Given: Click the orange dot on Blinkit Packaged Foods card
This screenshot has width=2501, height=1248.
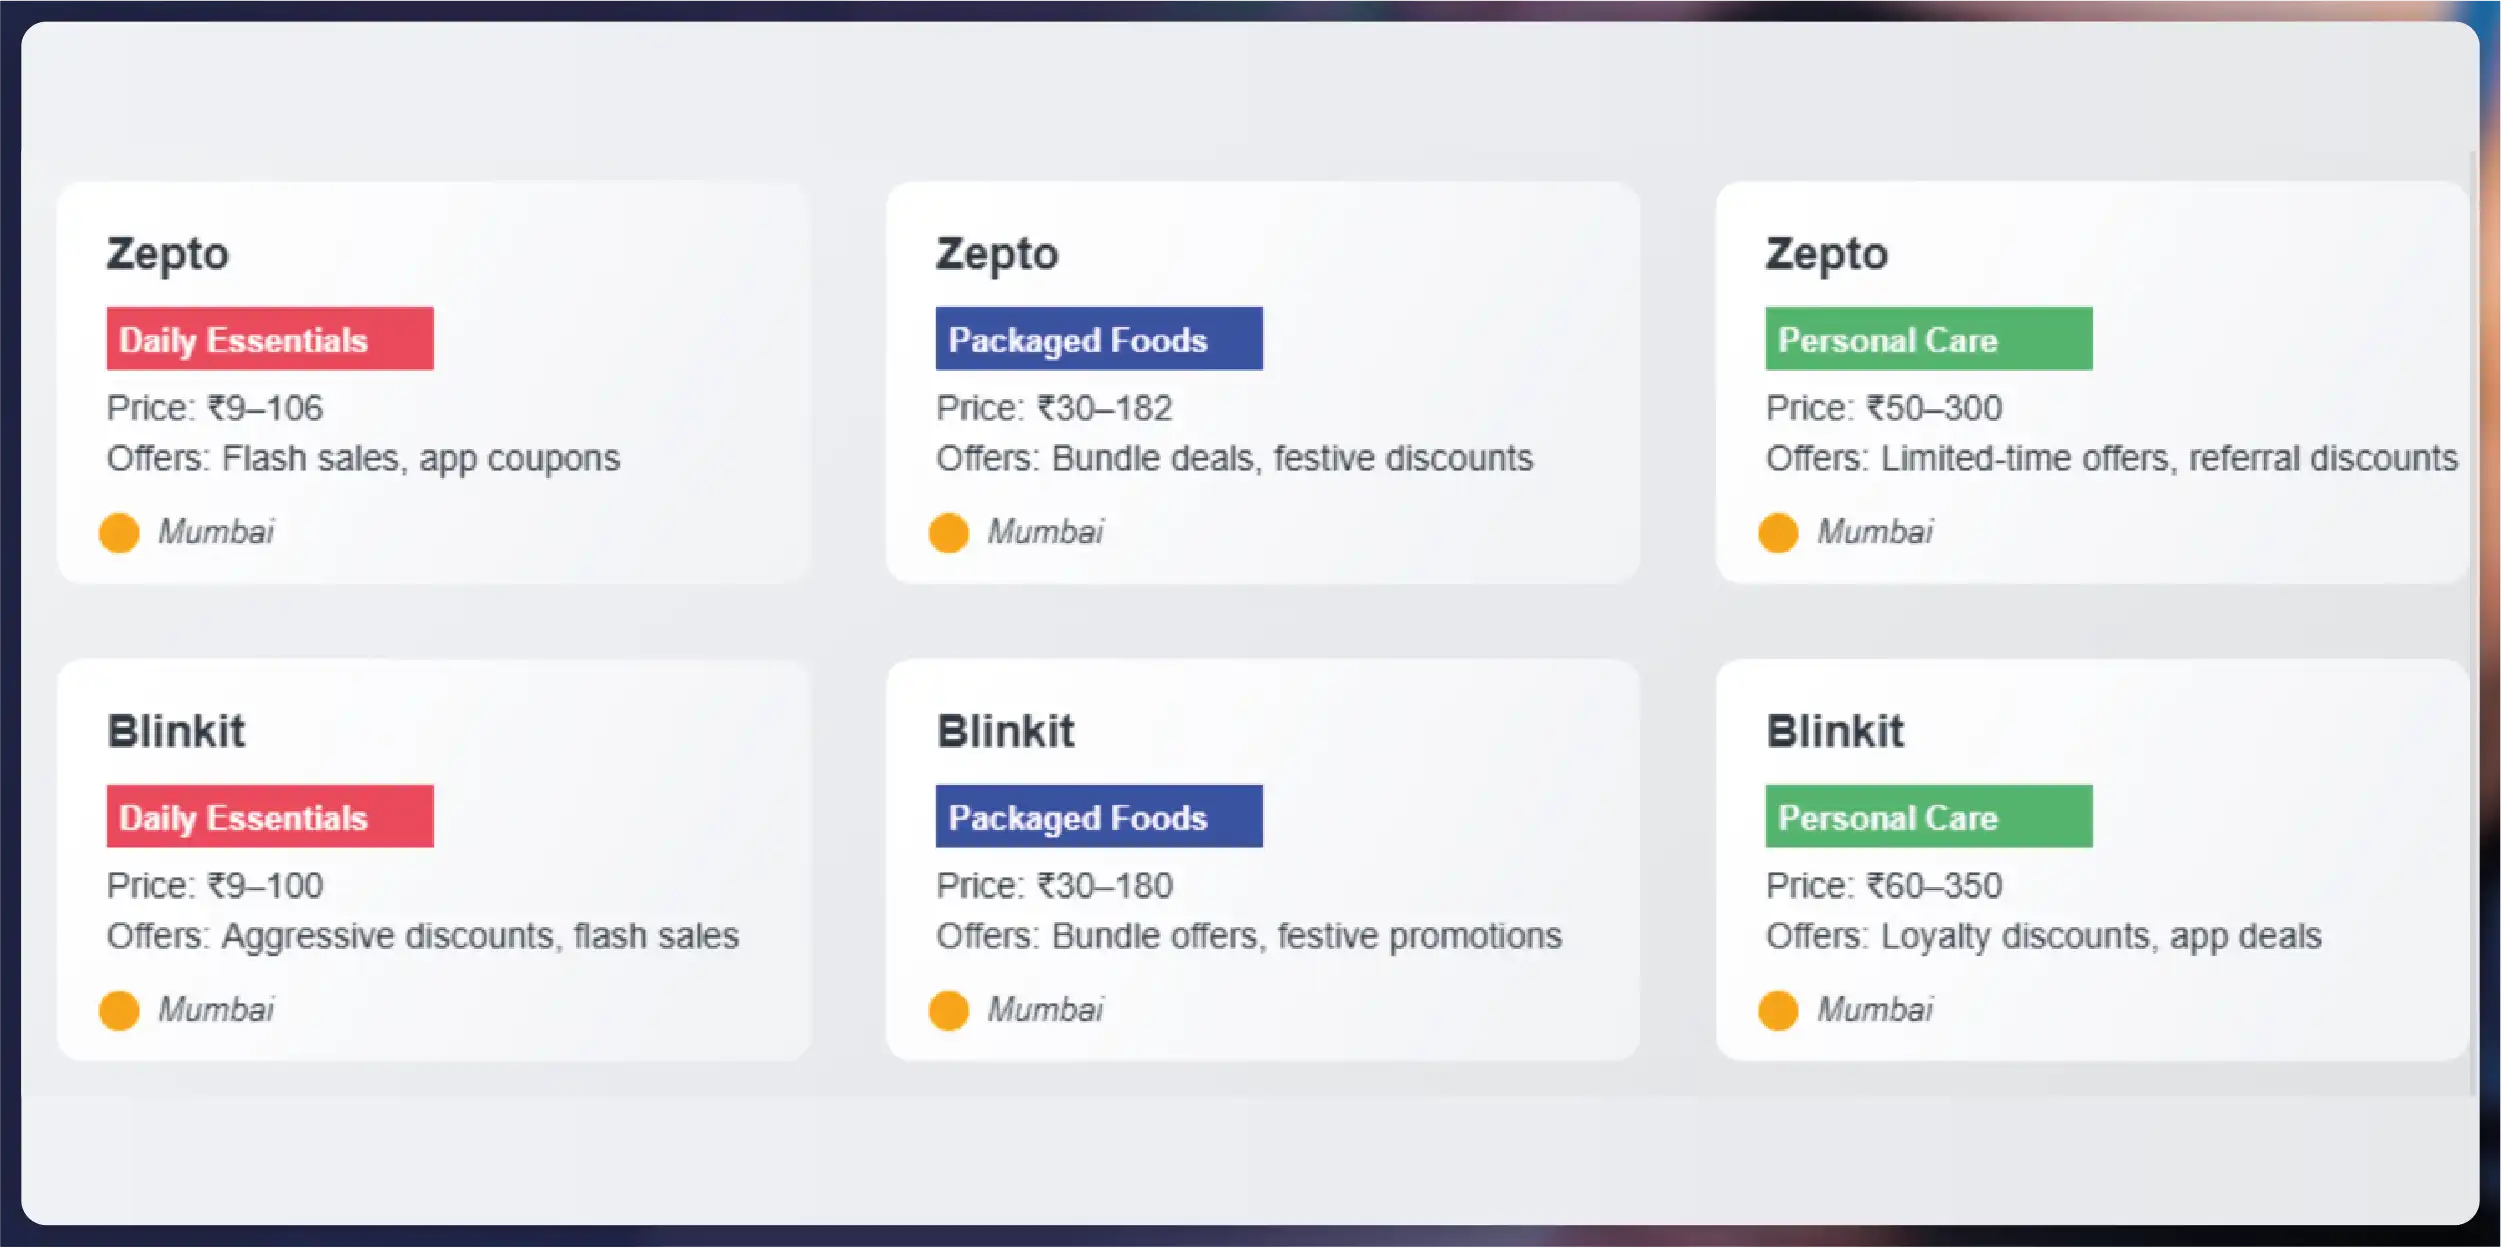Looking at the screenshot, I should point(948,1010).
